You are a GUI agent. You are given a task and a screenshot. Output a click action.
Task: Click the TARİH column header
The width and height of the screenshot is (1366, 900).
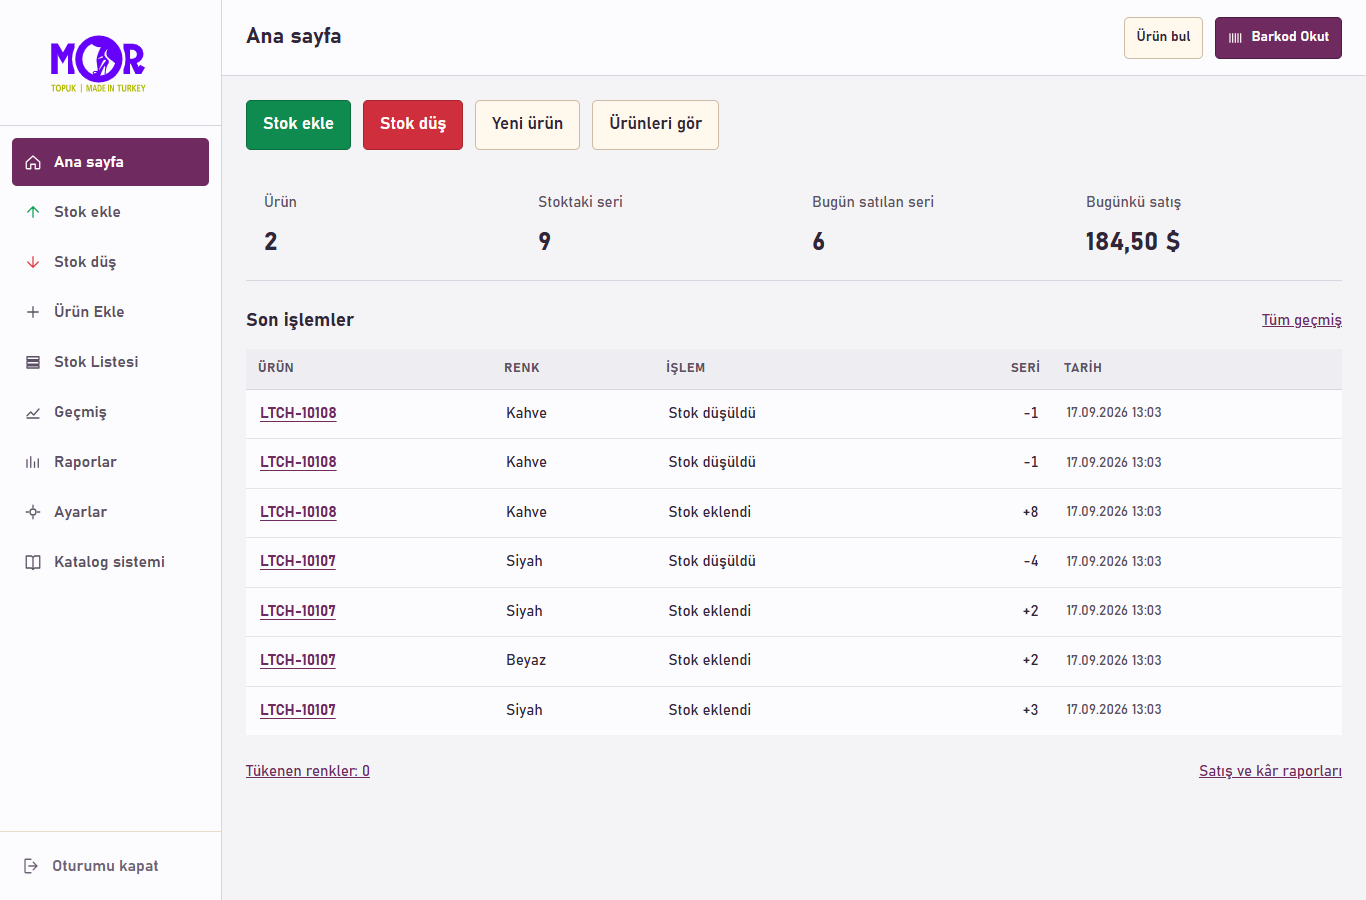click(x=1083, y=368)
